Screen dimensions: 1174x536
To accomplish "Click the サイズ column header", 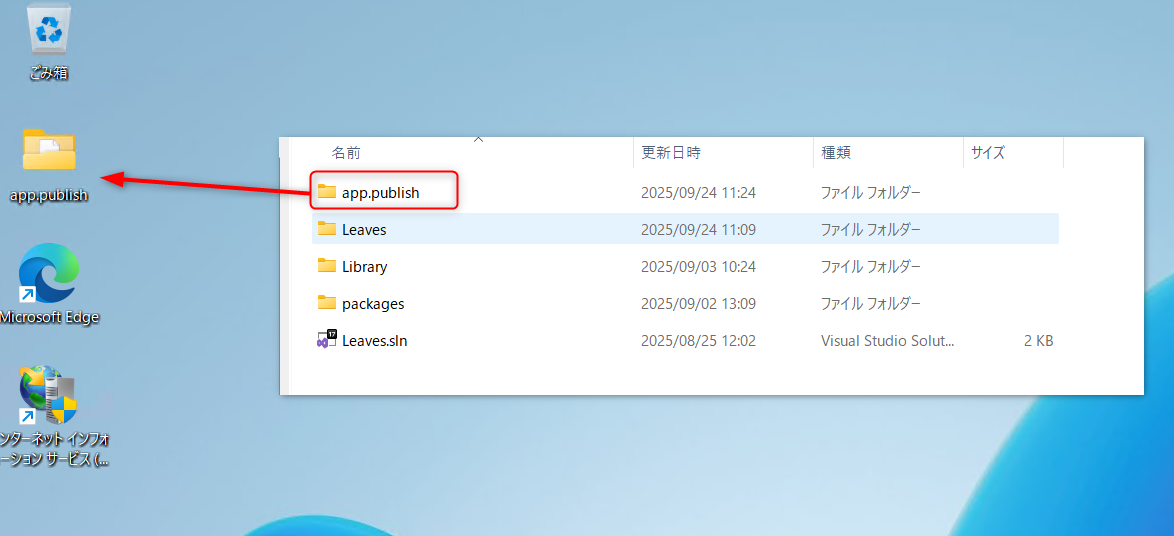I will tap(987, 153).
